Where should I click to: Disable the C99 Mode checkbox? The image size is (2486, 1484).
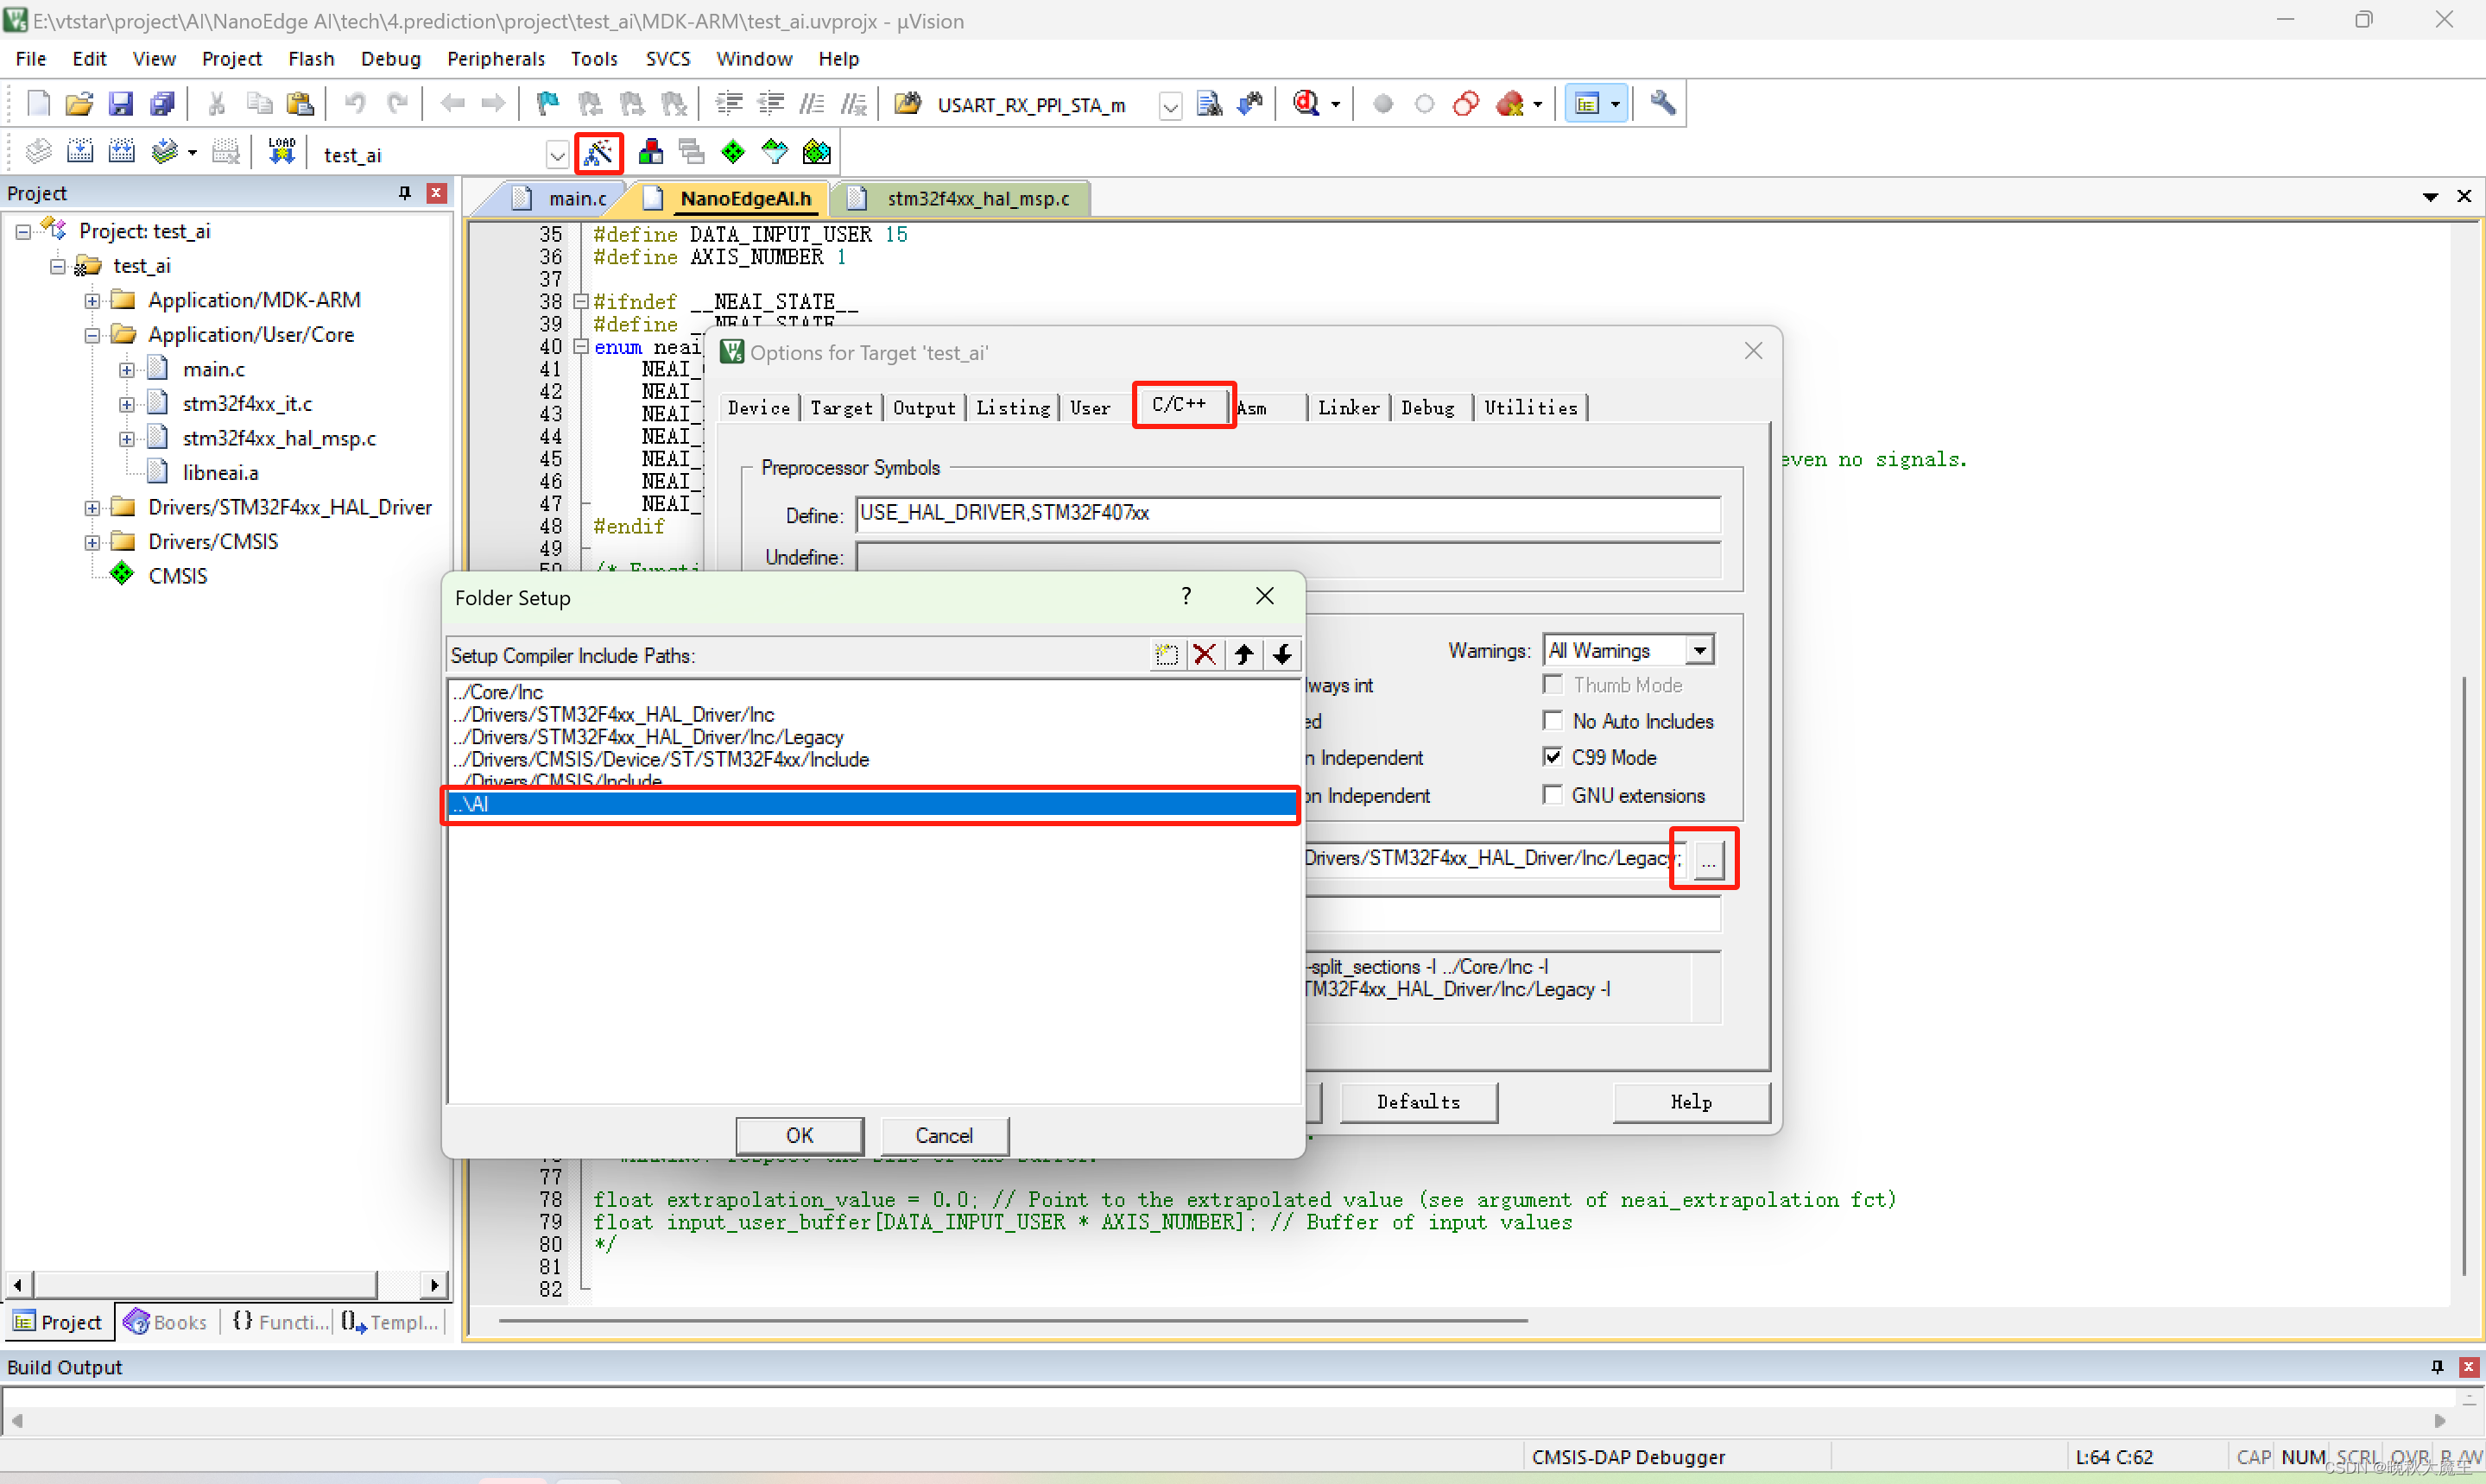click(1552, 757)
